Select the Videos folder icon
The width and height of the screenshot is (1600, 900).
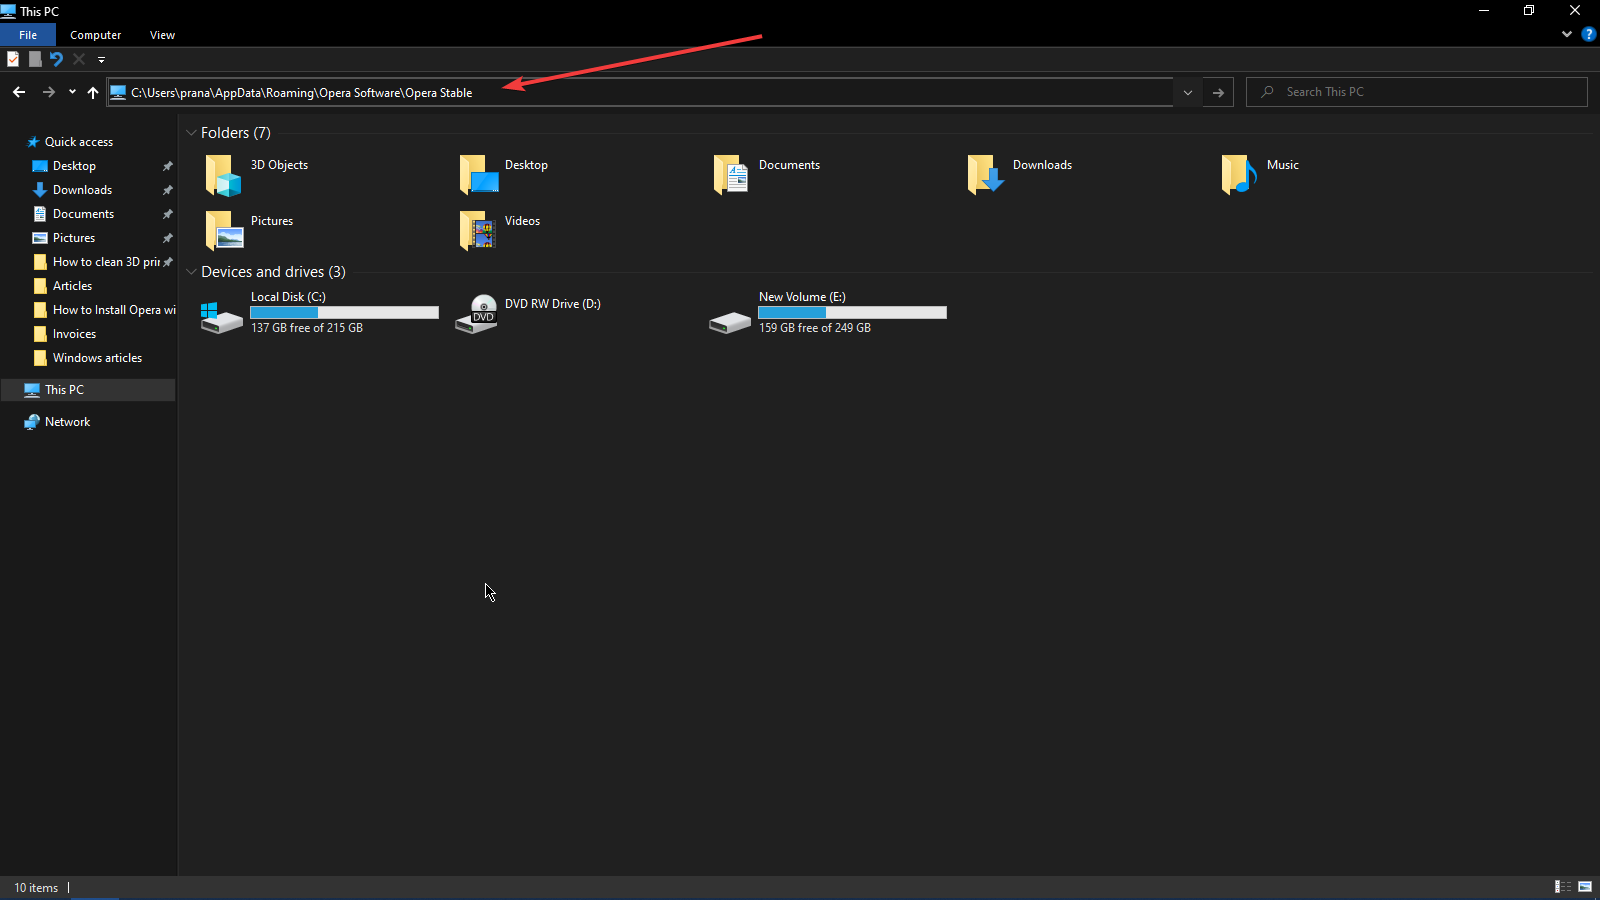click(x=478, y=231)
